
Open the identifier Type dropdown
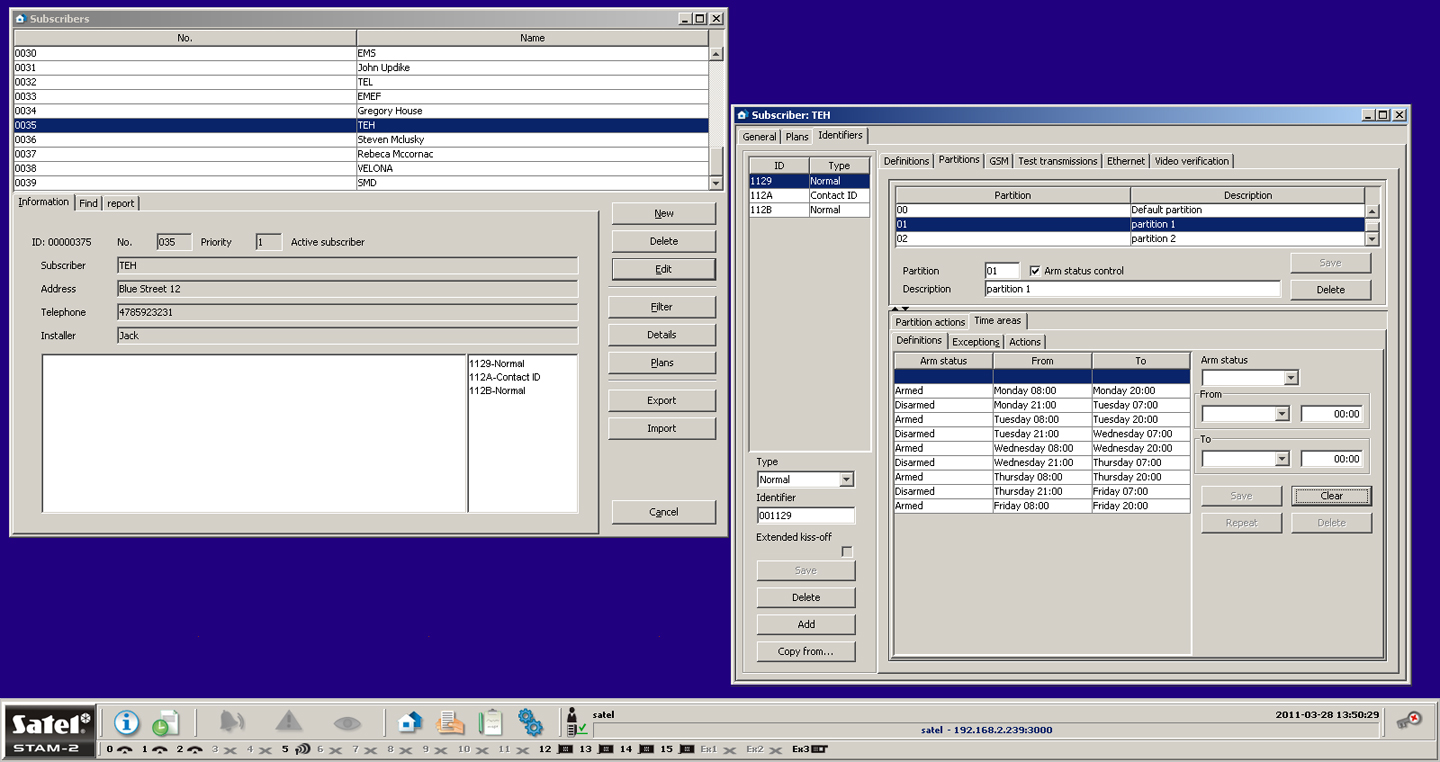click(x=846, y=480)
